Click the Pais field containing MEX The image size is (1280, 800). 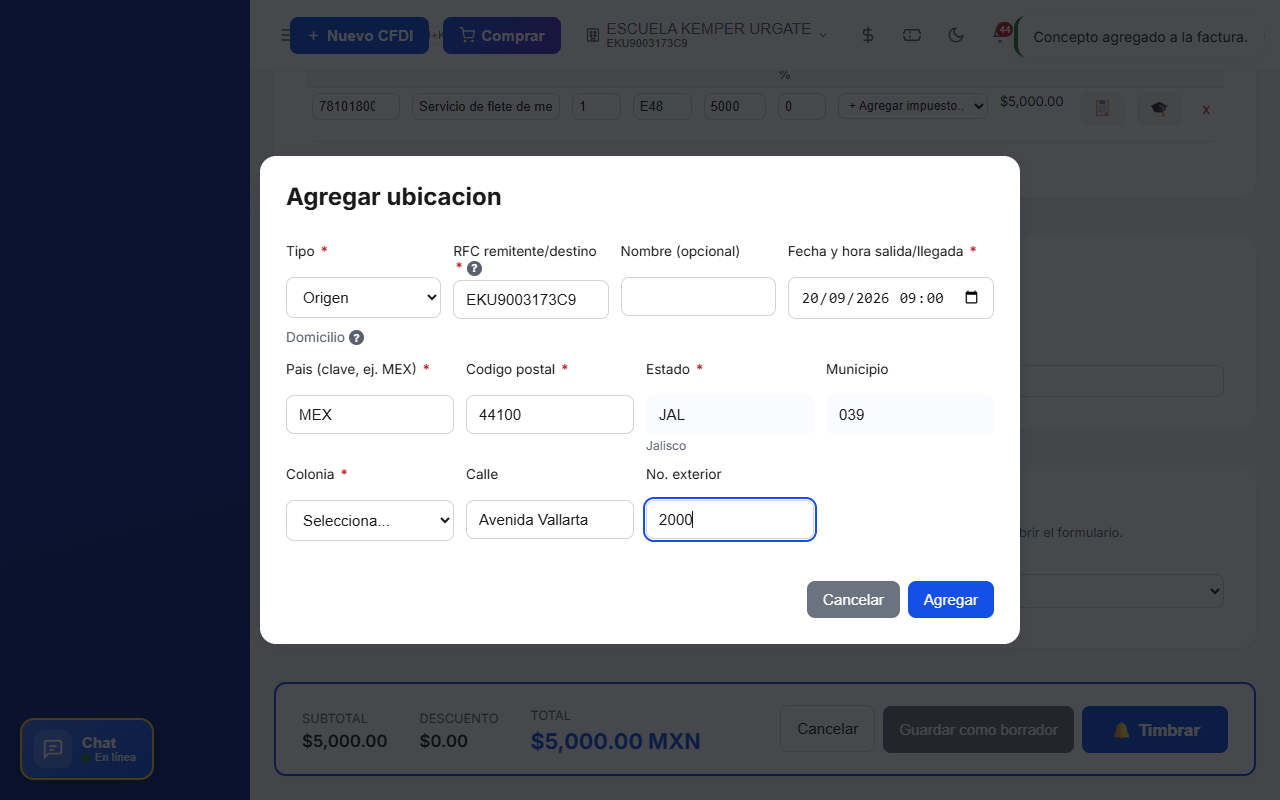coord(370,414)
